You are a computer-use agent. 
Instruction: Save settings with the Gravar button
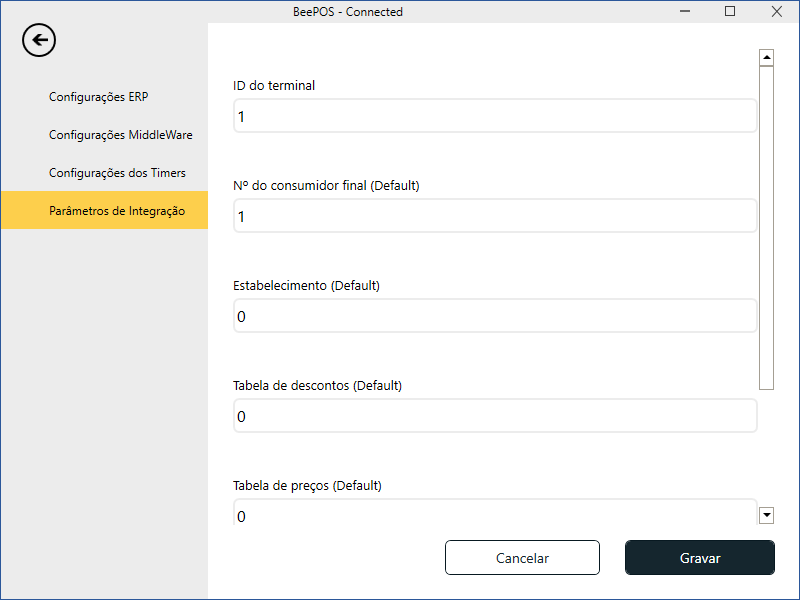coord(700,558)
